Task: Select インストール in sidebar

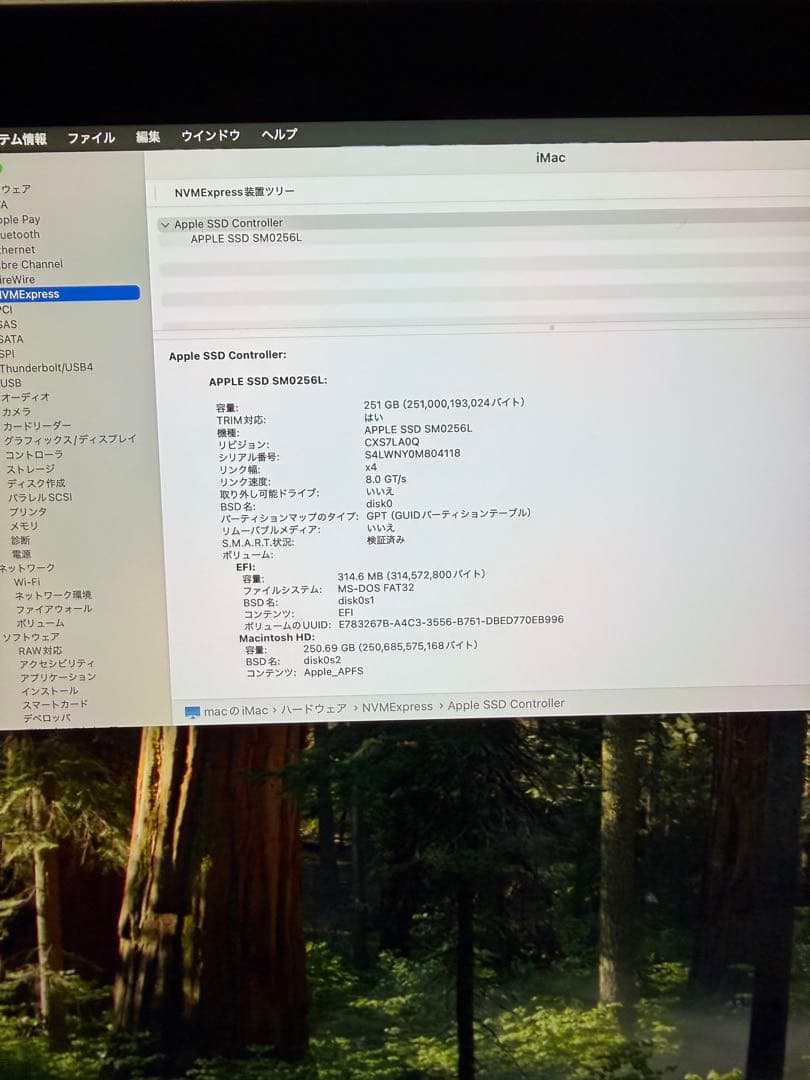Action: pyautogui.click(x=50, y=692)
